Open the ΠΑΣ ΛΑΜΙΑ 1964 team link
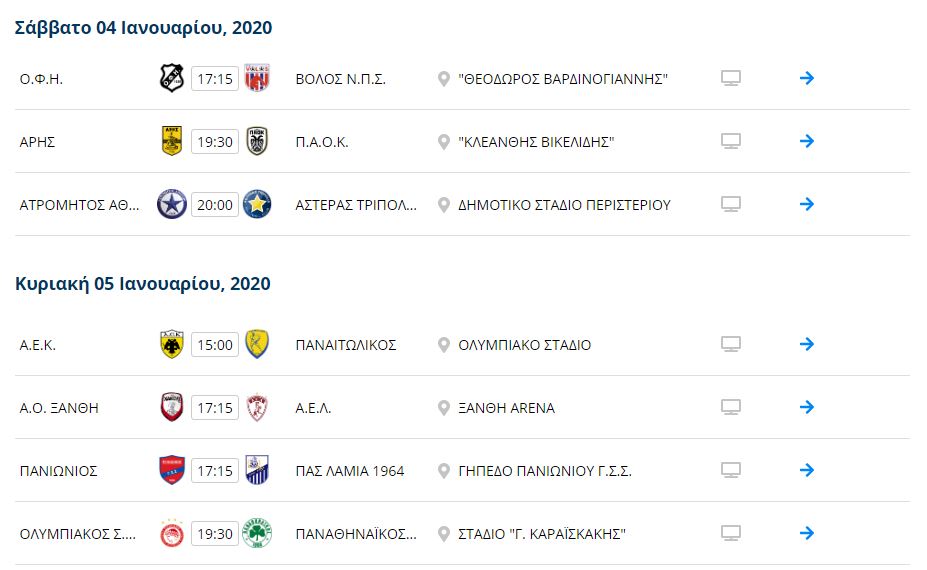 350,471
